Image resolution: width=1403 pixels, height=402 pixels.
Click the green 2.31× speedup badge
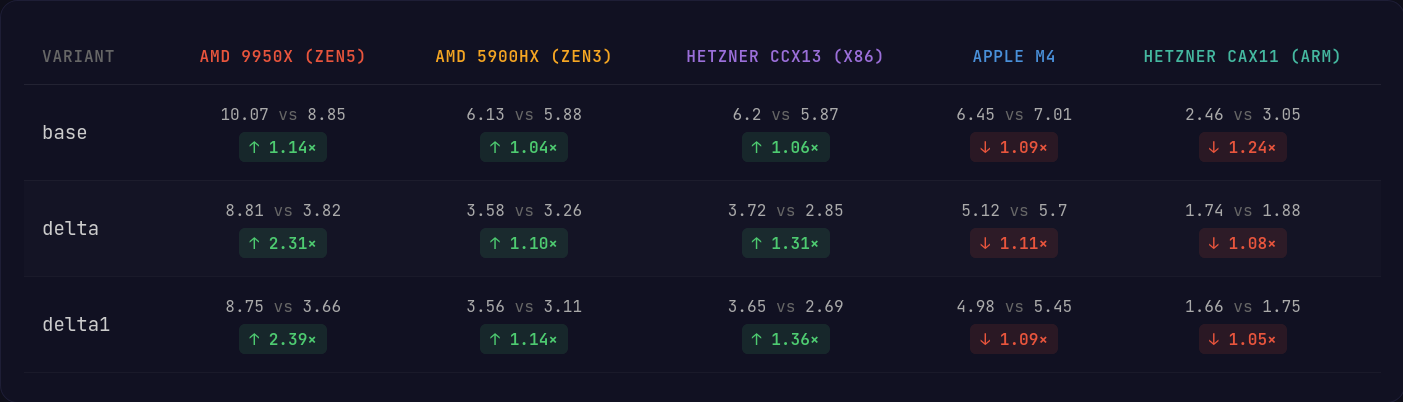coord(282,244)
